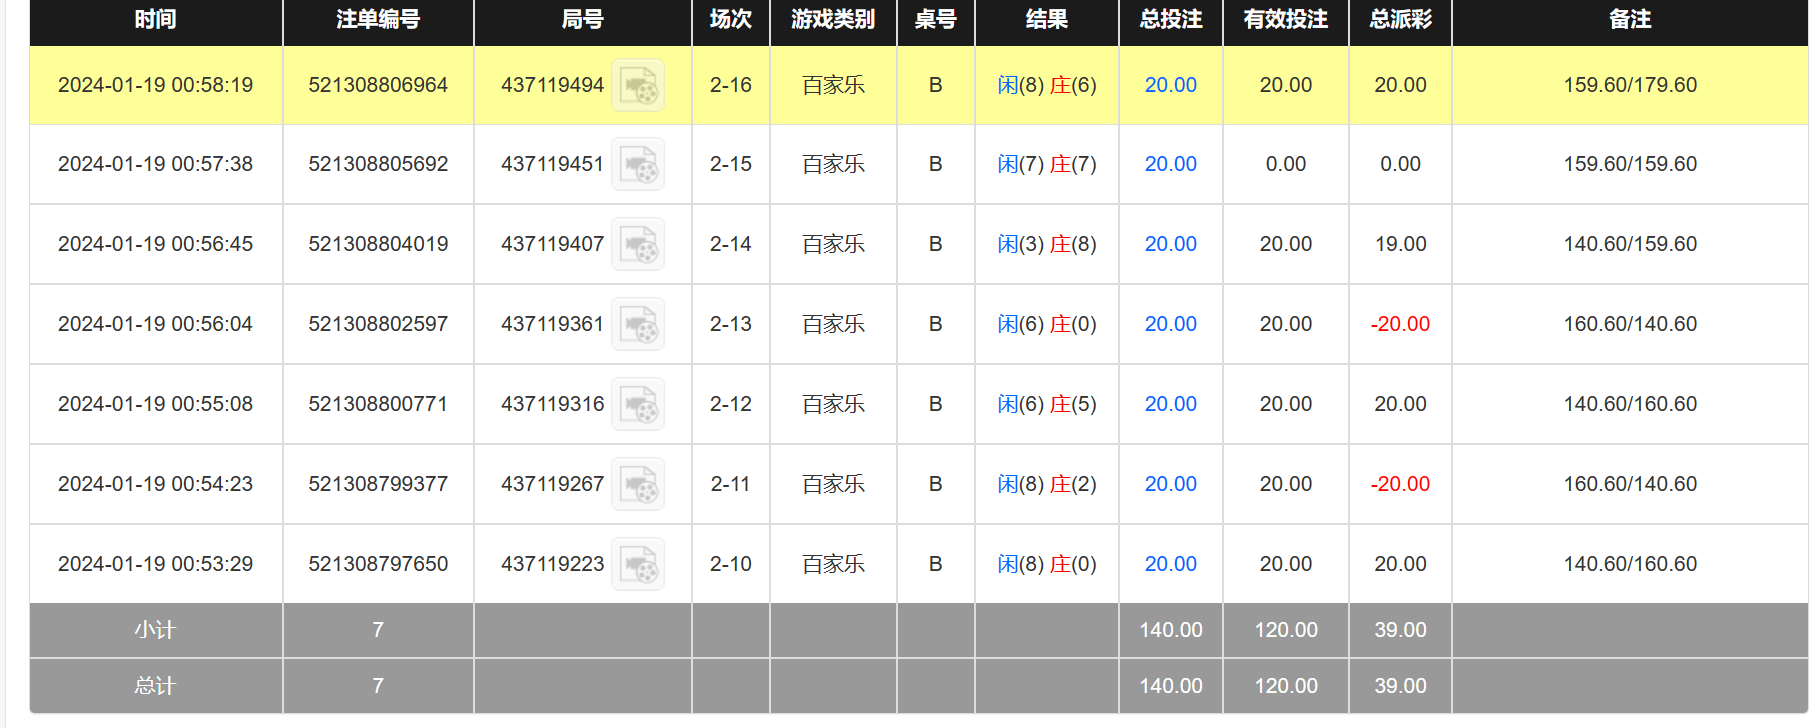
Task: Click remark 159.60/179.60
Action: coord(1630,85)
